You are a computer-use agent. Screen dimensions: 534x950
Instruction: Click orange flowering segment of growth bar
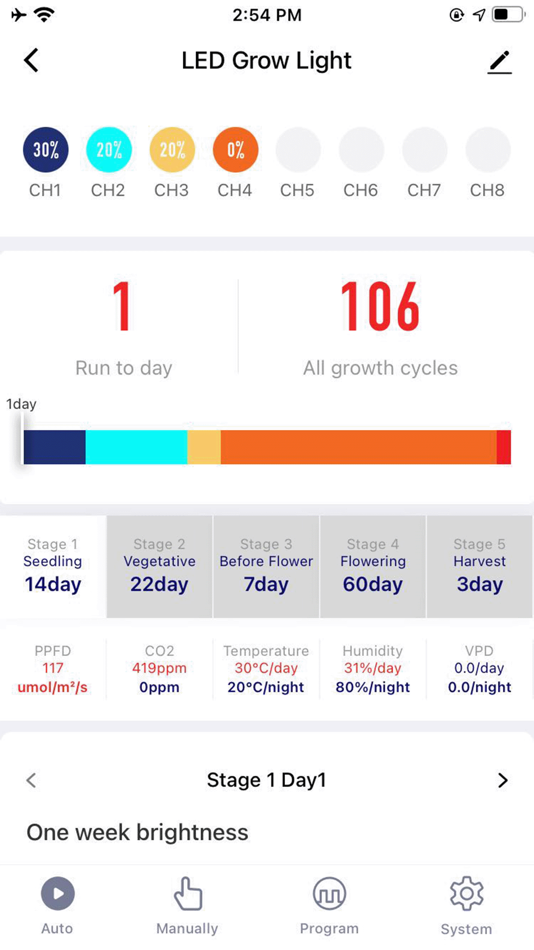358,447
